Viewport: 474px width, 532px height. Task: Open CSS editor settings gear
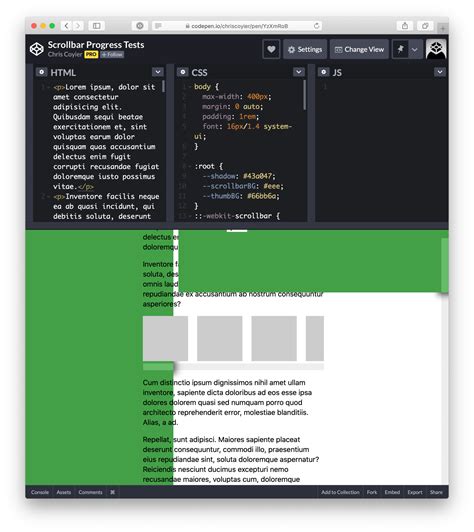coord(183,72)
